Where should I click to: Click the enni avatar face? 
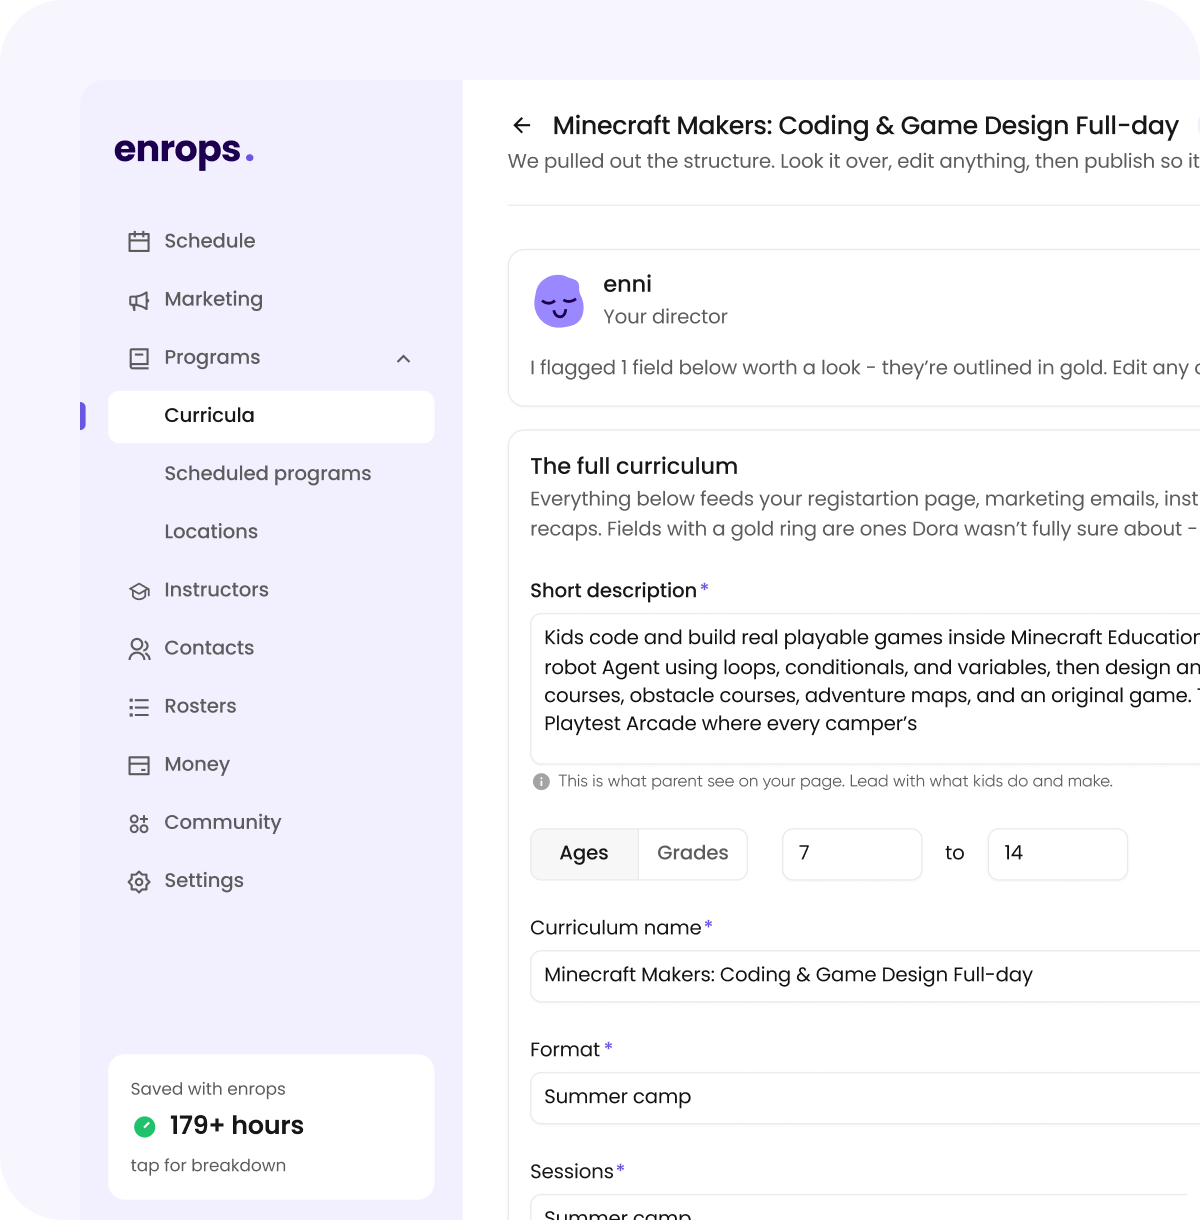click(559, 301)
